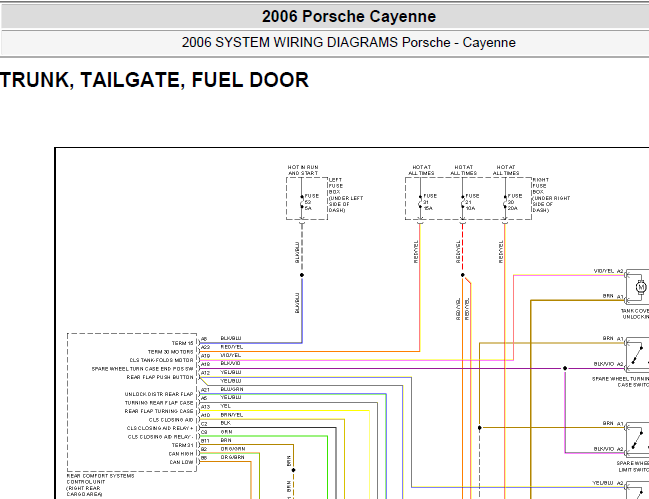
Task: Click the Hot In Run And Start label
Action: 303,170
